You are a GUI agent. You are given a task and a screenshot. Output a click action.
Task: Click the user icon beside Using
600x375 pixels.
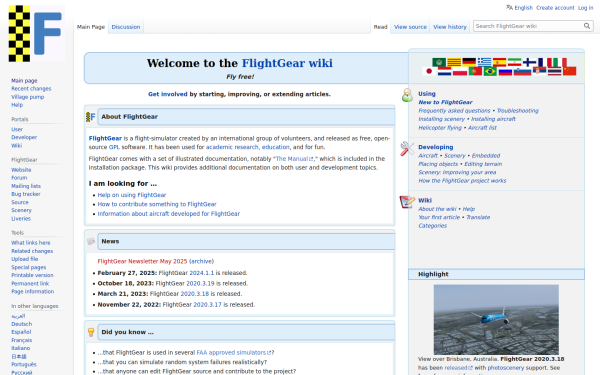407,95
